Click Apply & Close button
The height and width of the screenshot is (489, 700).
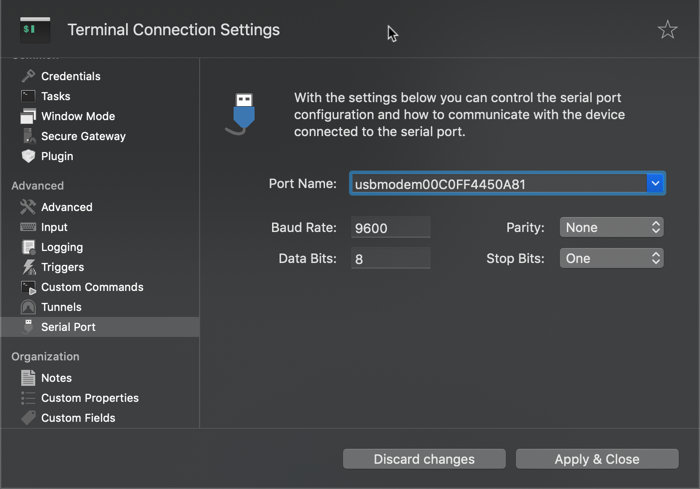[x=597, y=459]
